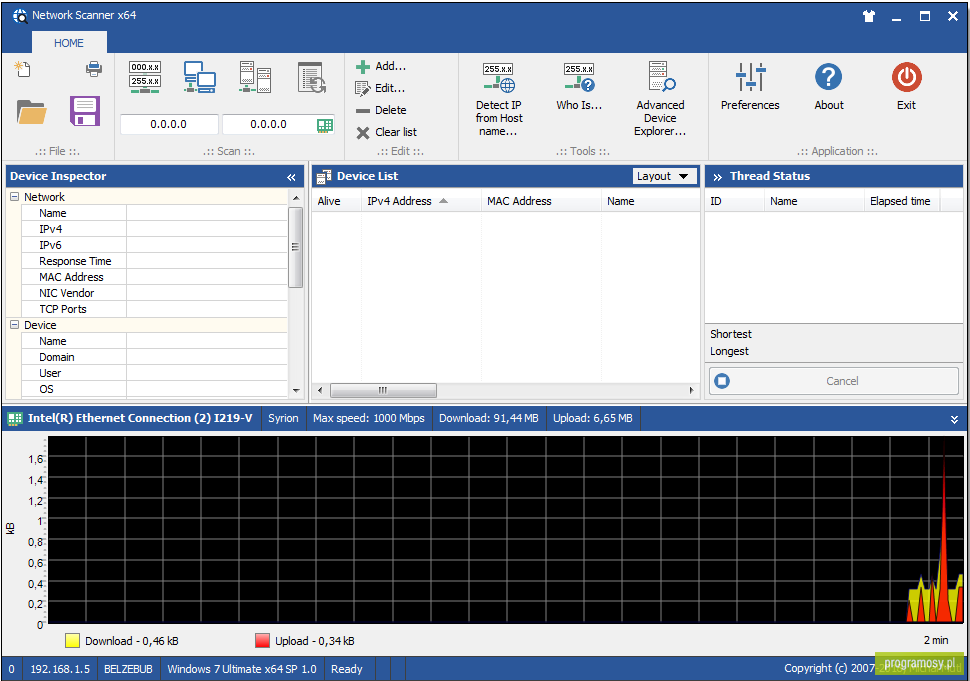Edit the selected device entry
Viewport: 970px width, 681px height.
pos(380,88)
